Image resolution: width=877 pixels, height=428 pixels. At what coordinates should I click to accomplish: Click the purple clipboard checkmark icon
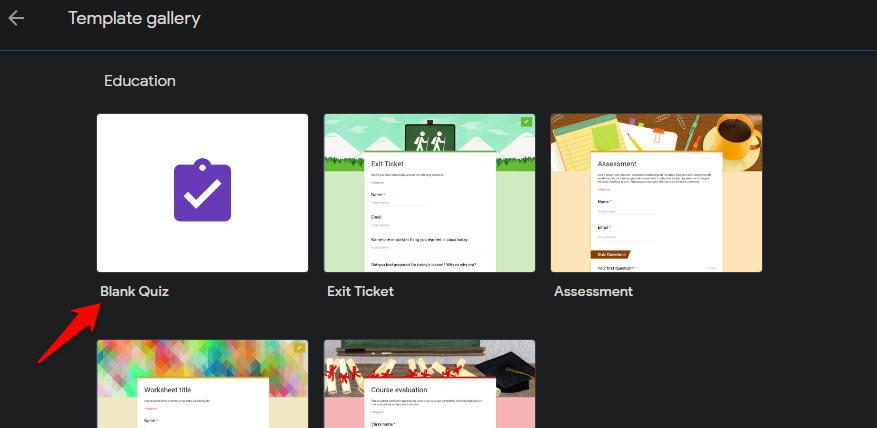202,190
